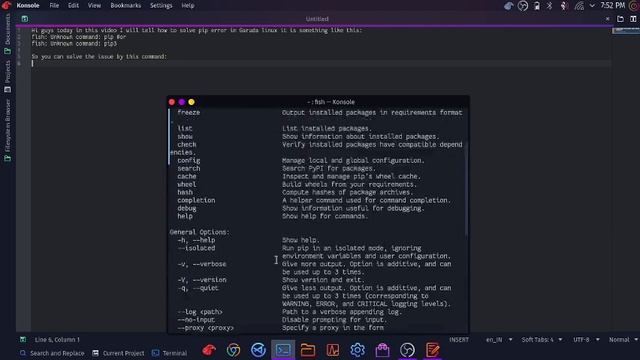Open the Search and Replace panel
The width and height of the screenshot is (640, 360).
tap(52, 353)
